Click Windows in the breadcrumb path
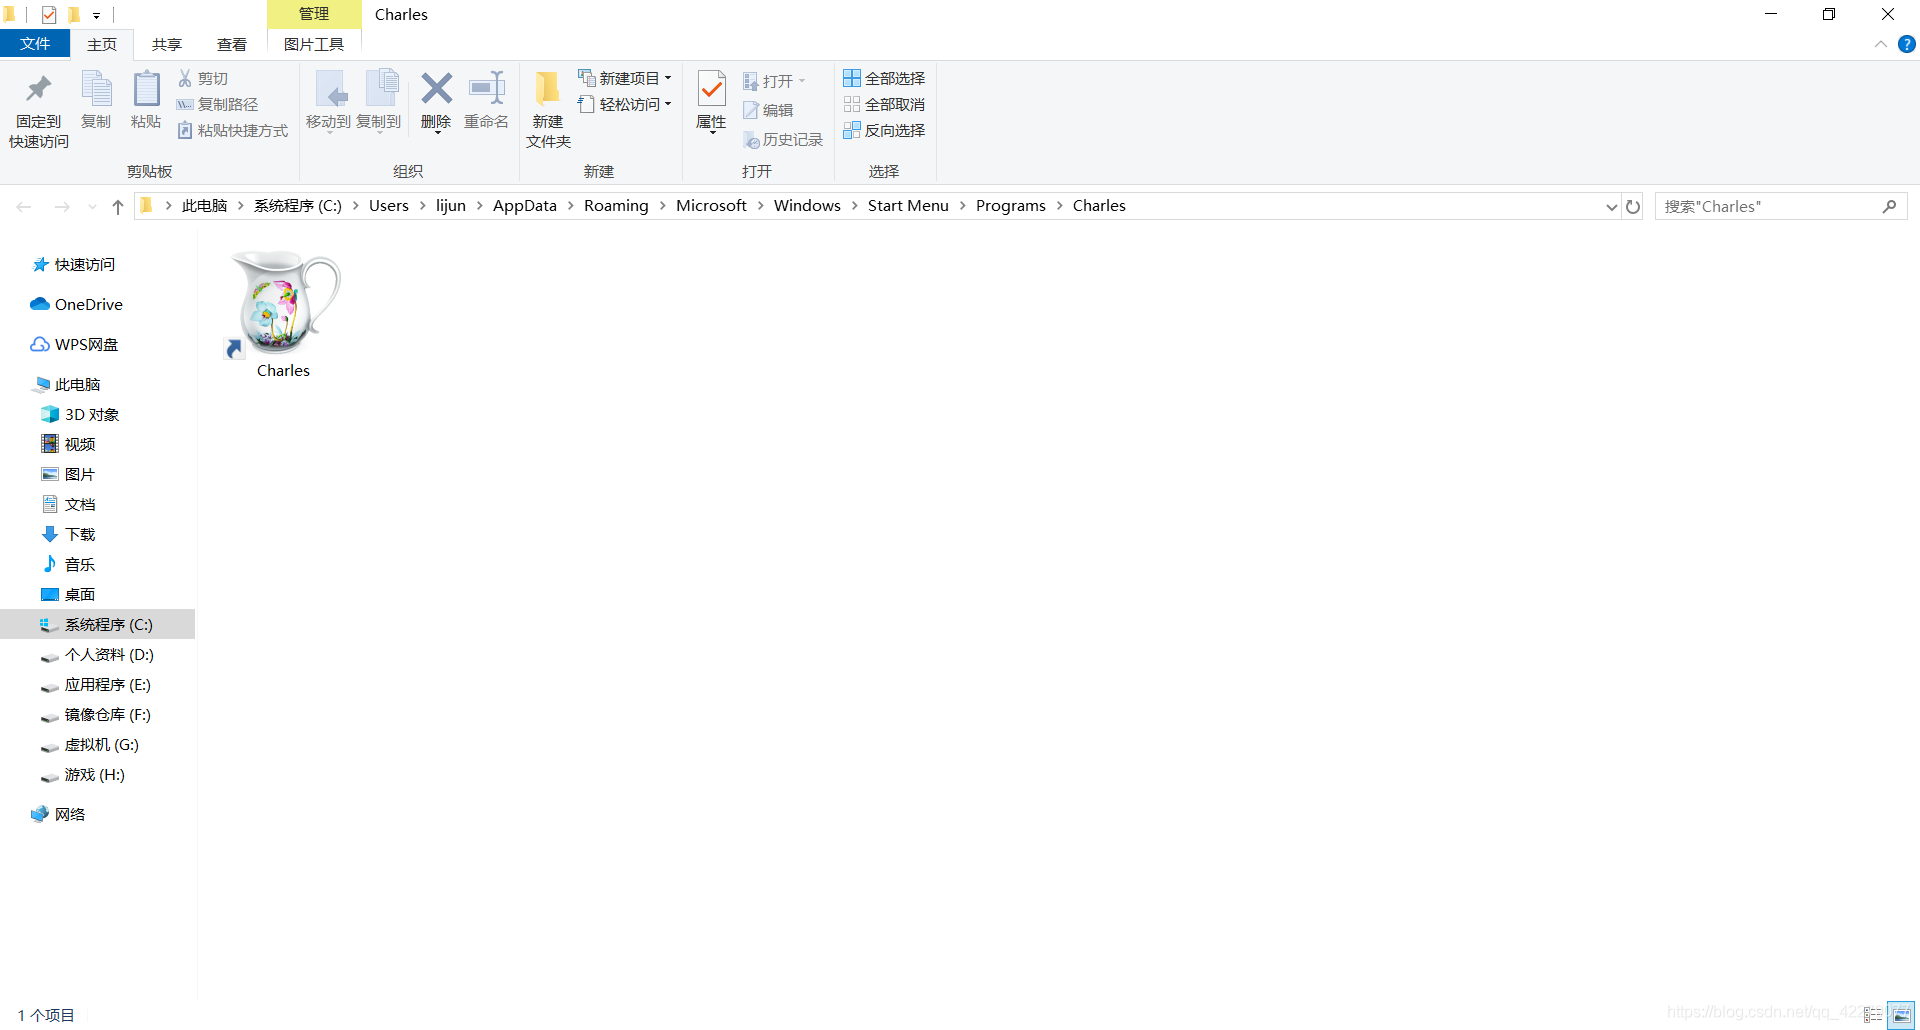Image resolution: width=1920 pixels, height=1030 pixels. click(x=807, y=206)
